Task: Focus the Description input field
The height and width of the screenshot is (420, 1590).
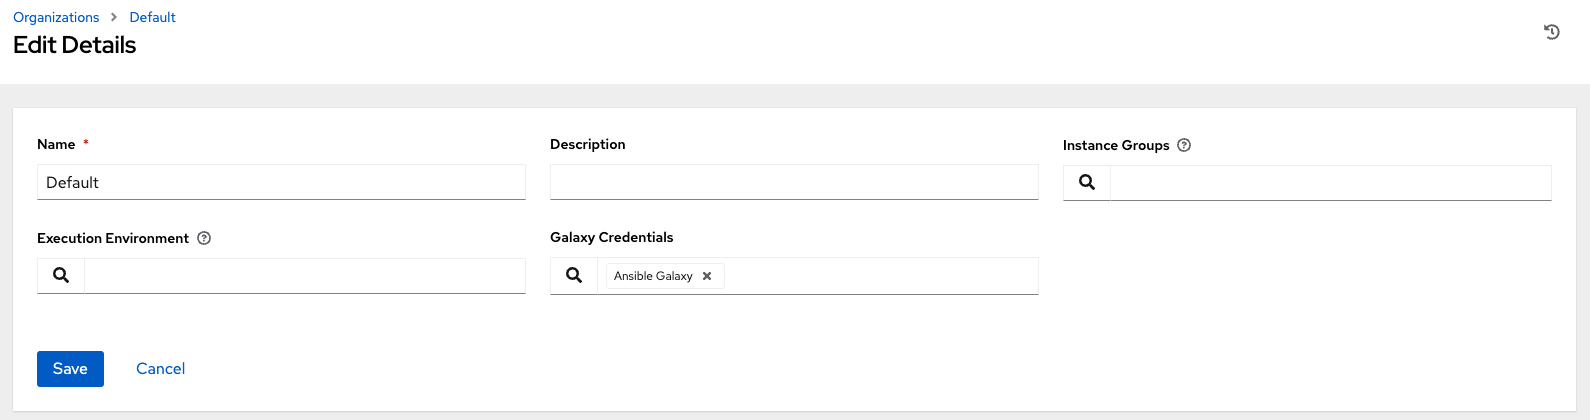Action: pos(794,183)
